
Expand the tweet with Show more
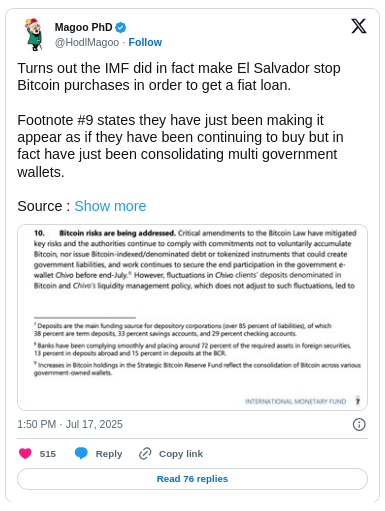[x=110, y=206]
